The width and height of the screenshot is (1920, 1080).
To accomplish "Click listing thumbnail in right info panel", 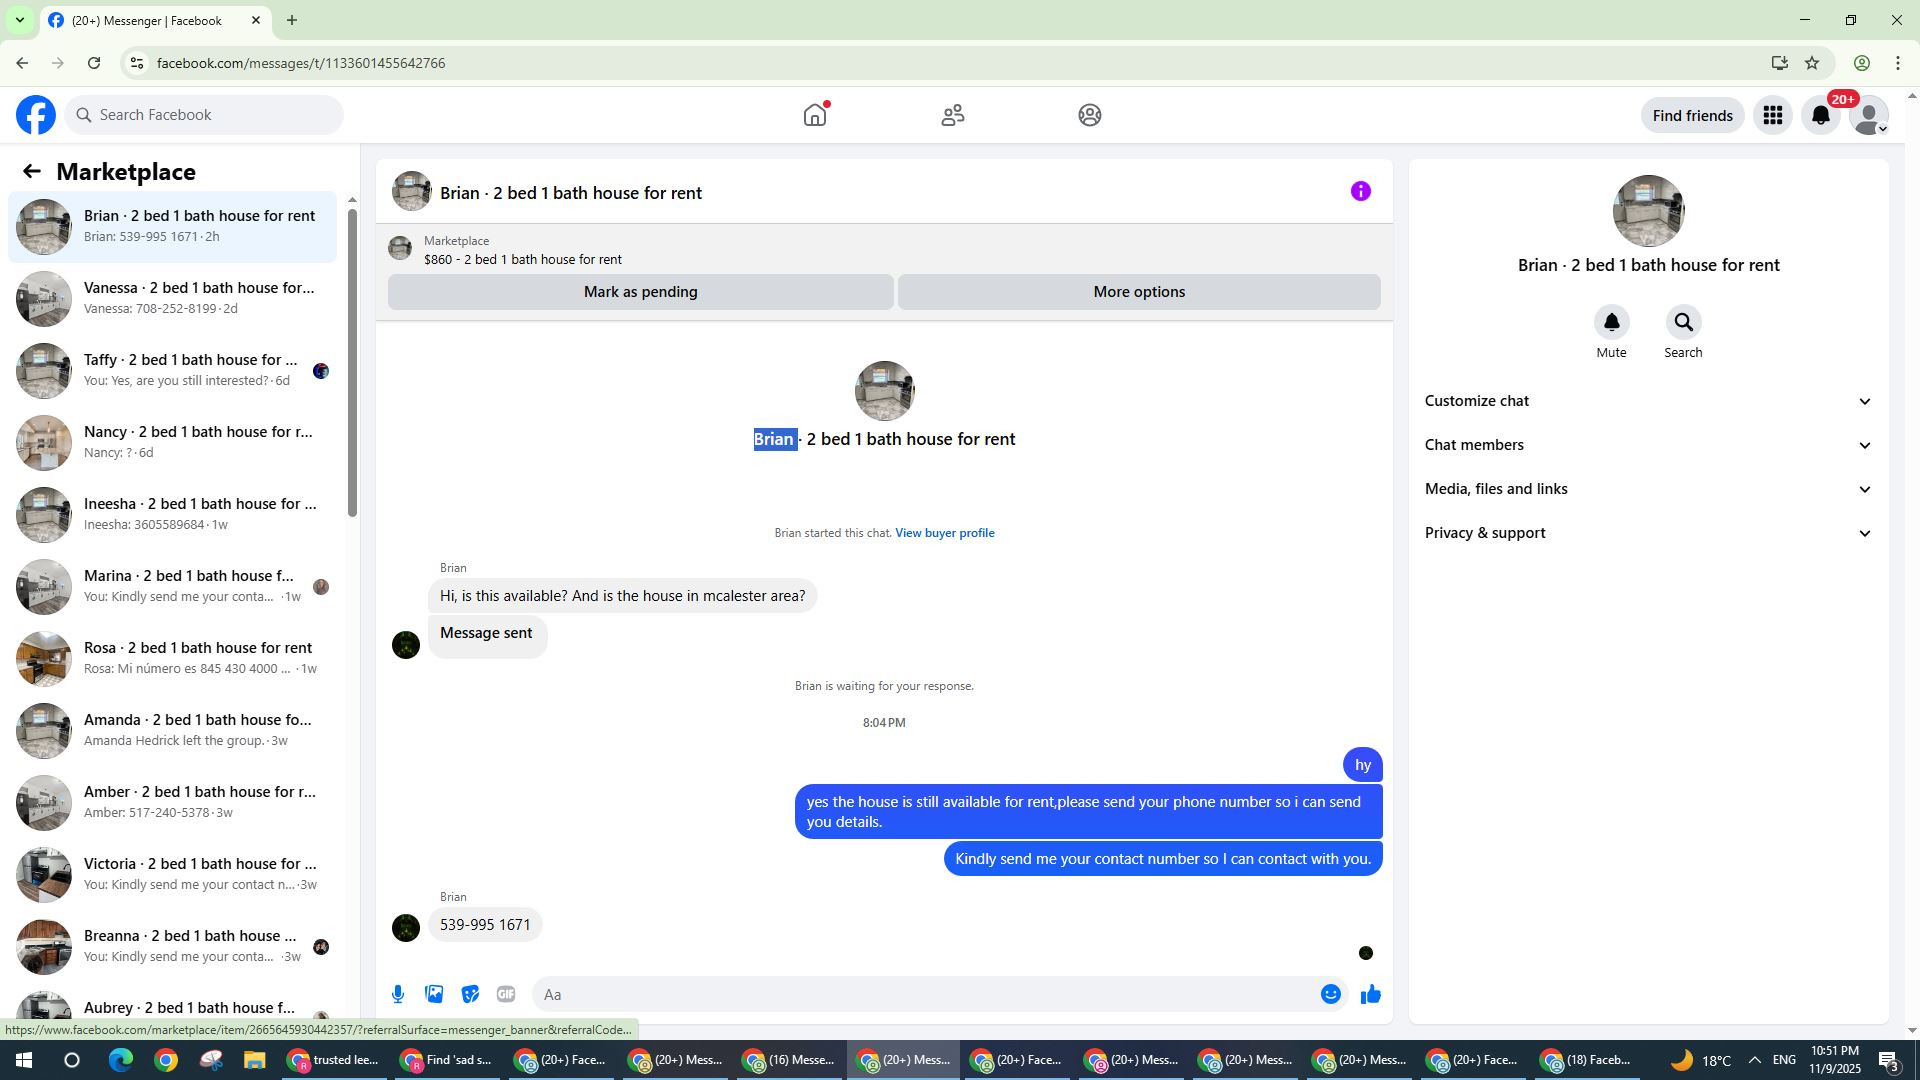I will coord(1648,211).
